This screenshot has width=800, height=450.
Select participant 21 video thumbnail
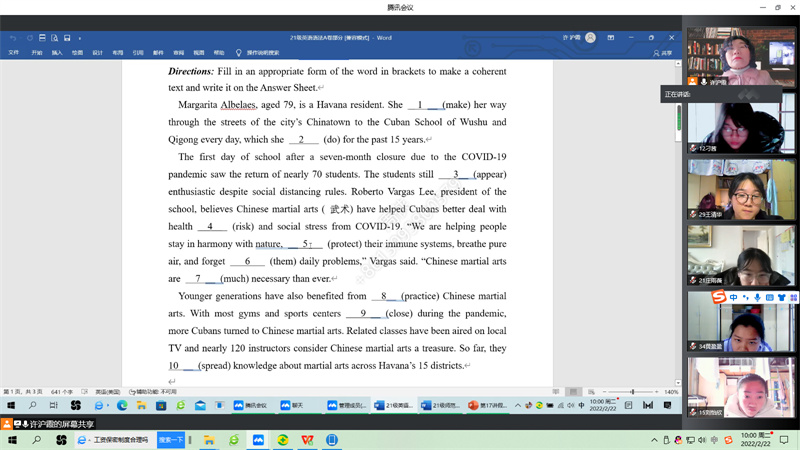741,255
